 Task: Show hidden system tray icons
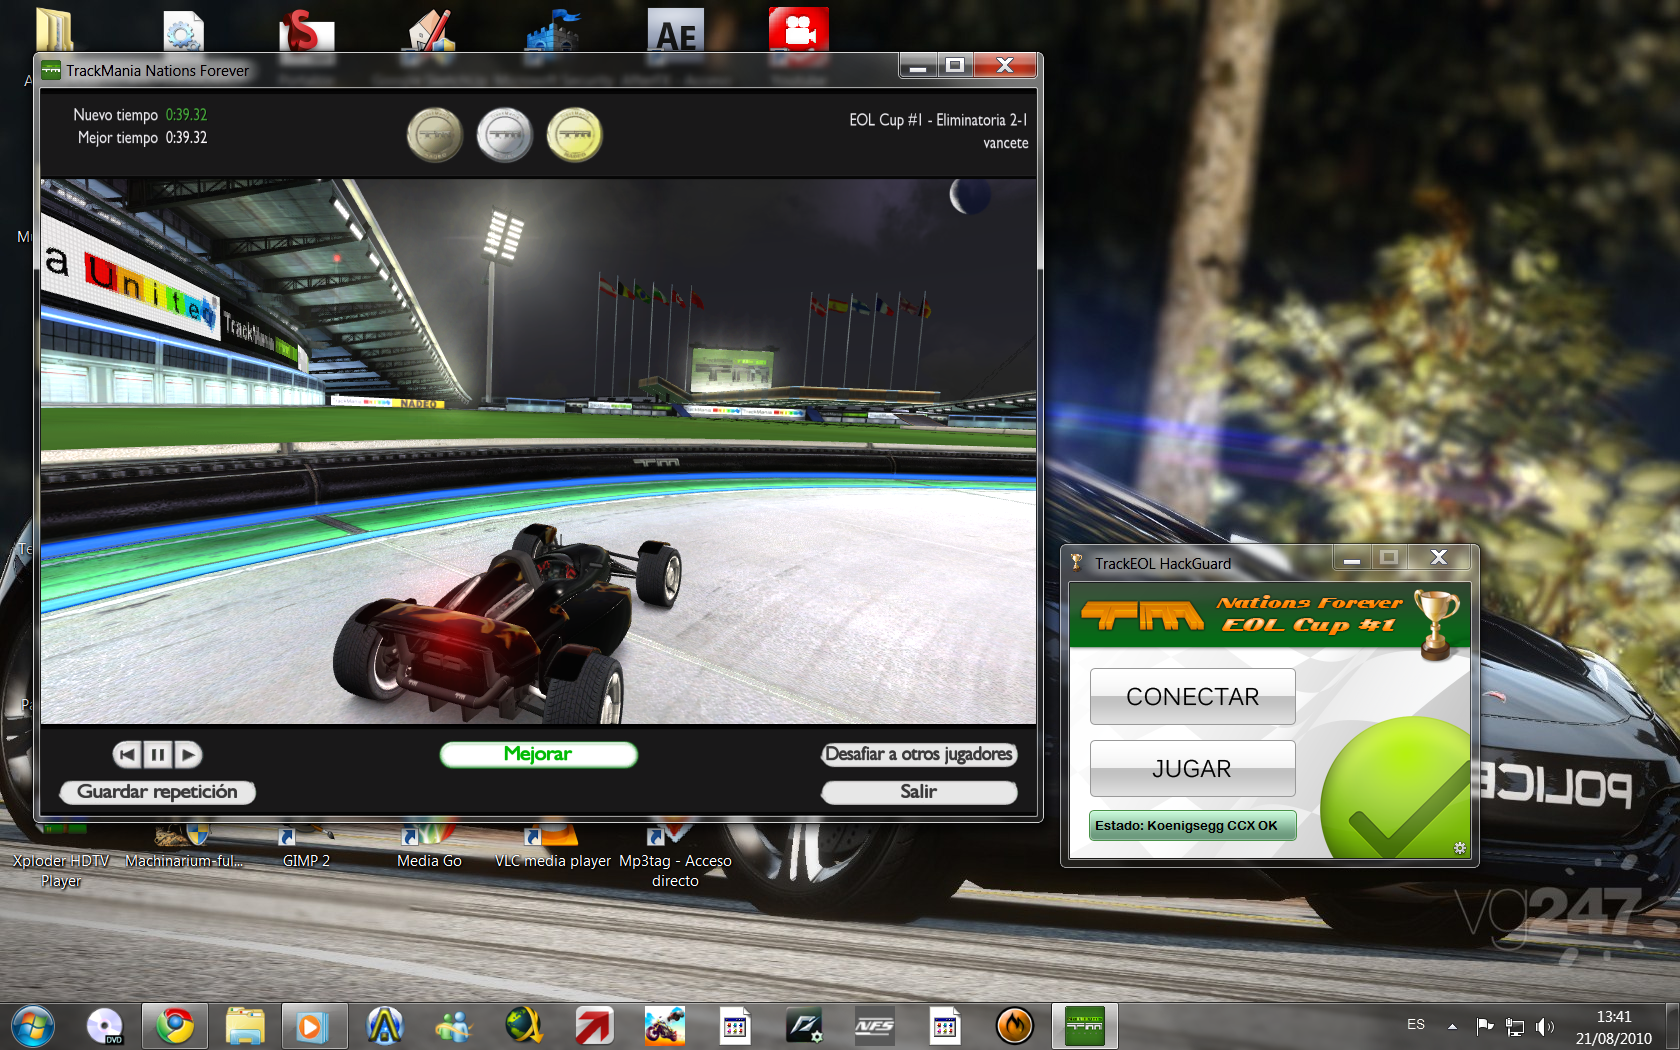click(1452, 1026)
